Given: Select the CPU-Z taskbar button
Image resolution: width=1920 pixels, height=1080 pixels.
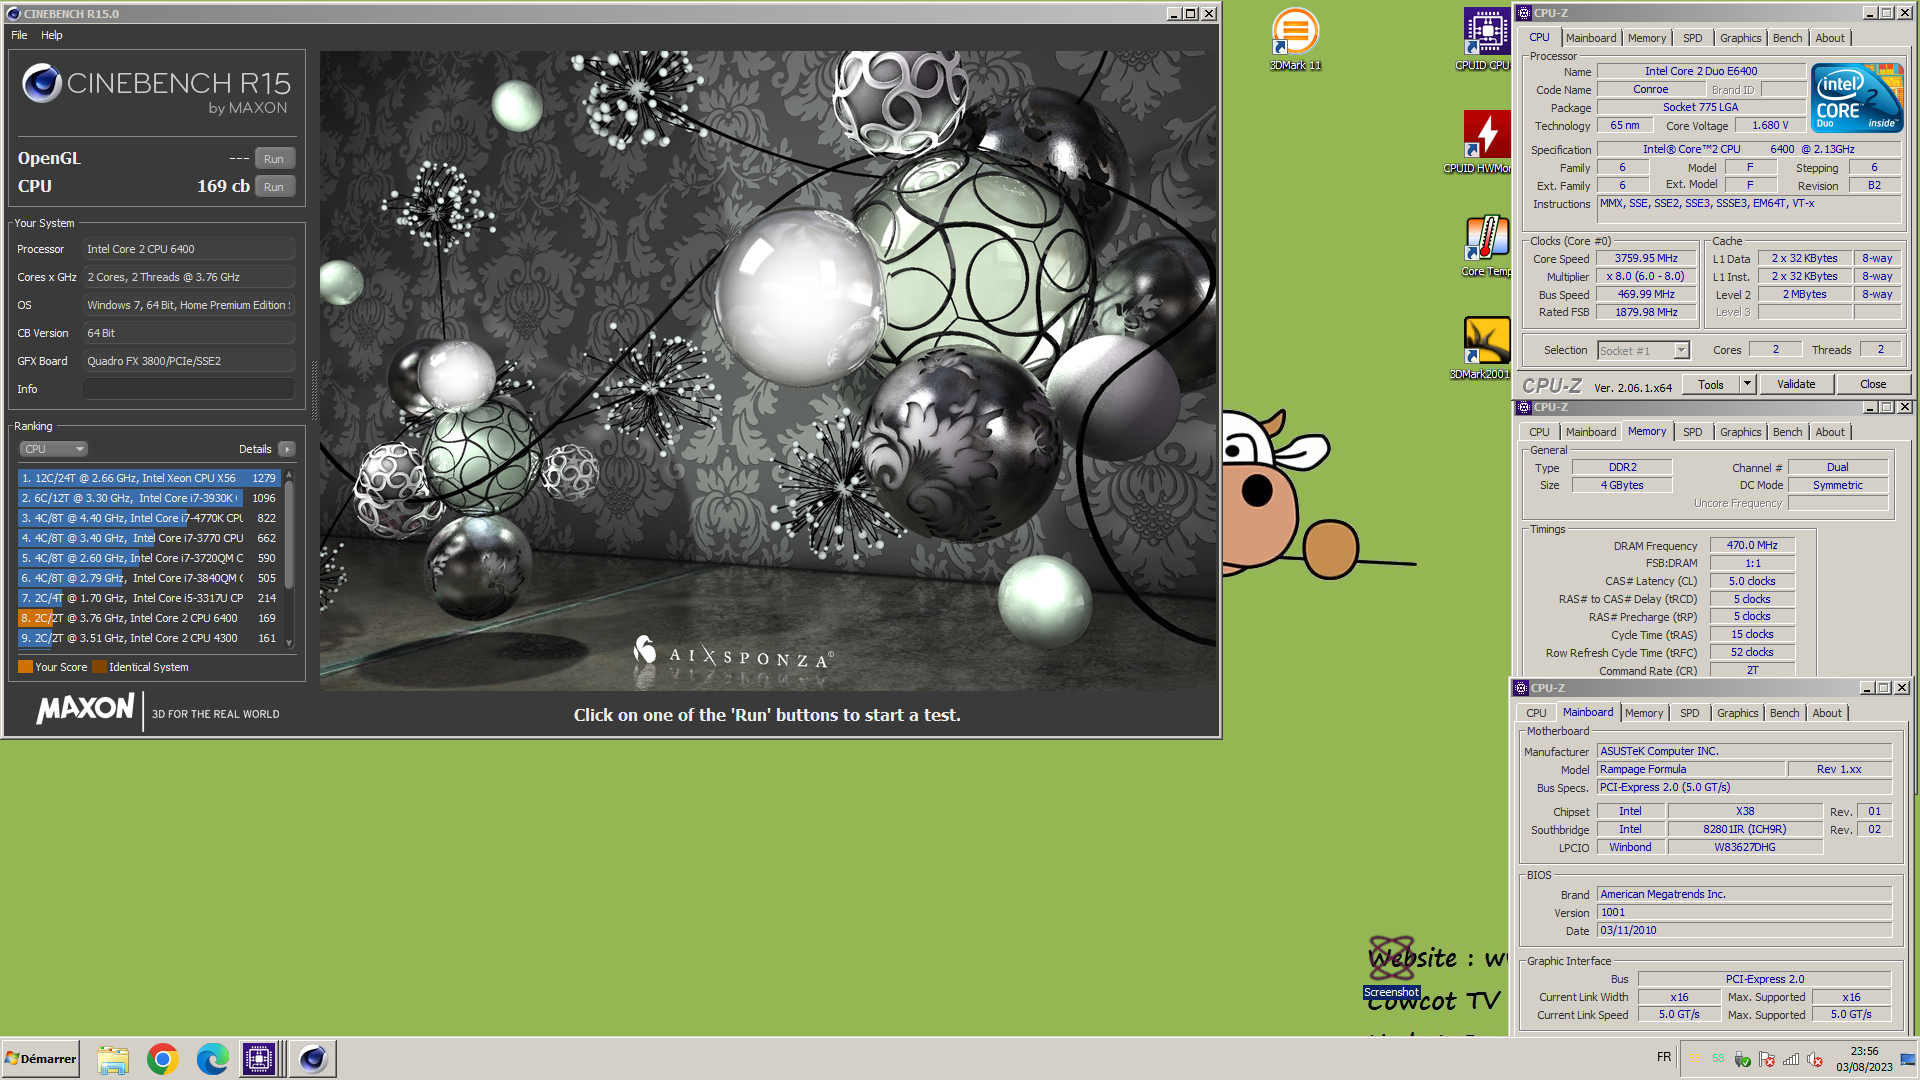Looking at the screenshot, I should (259, 1058).
